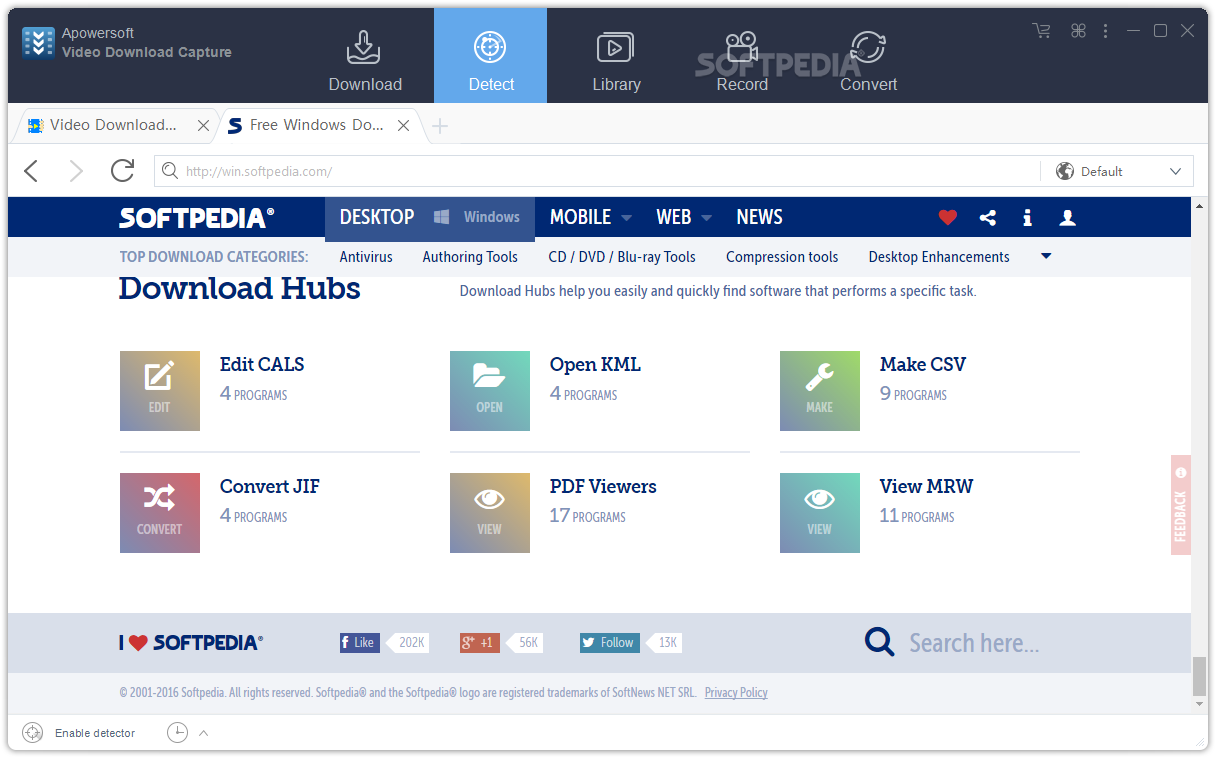
Task: Expand the WEB menu arrow
Action: pyautogui.click(x=706, y=218)
